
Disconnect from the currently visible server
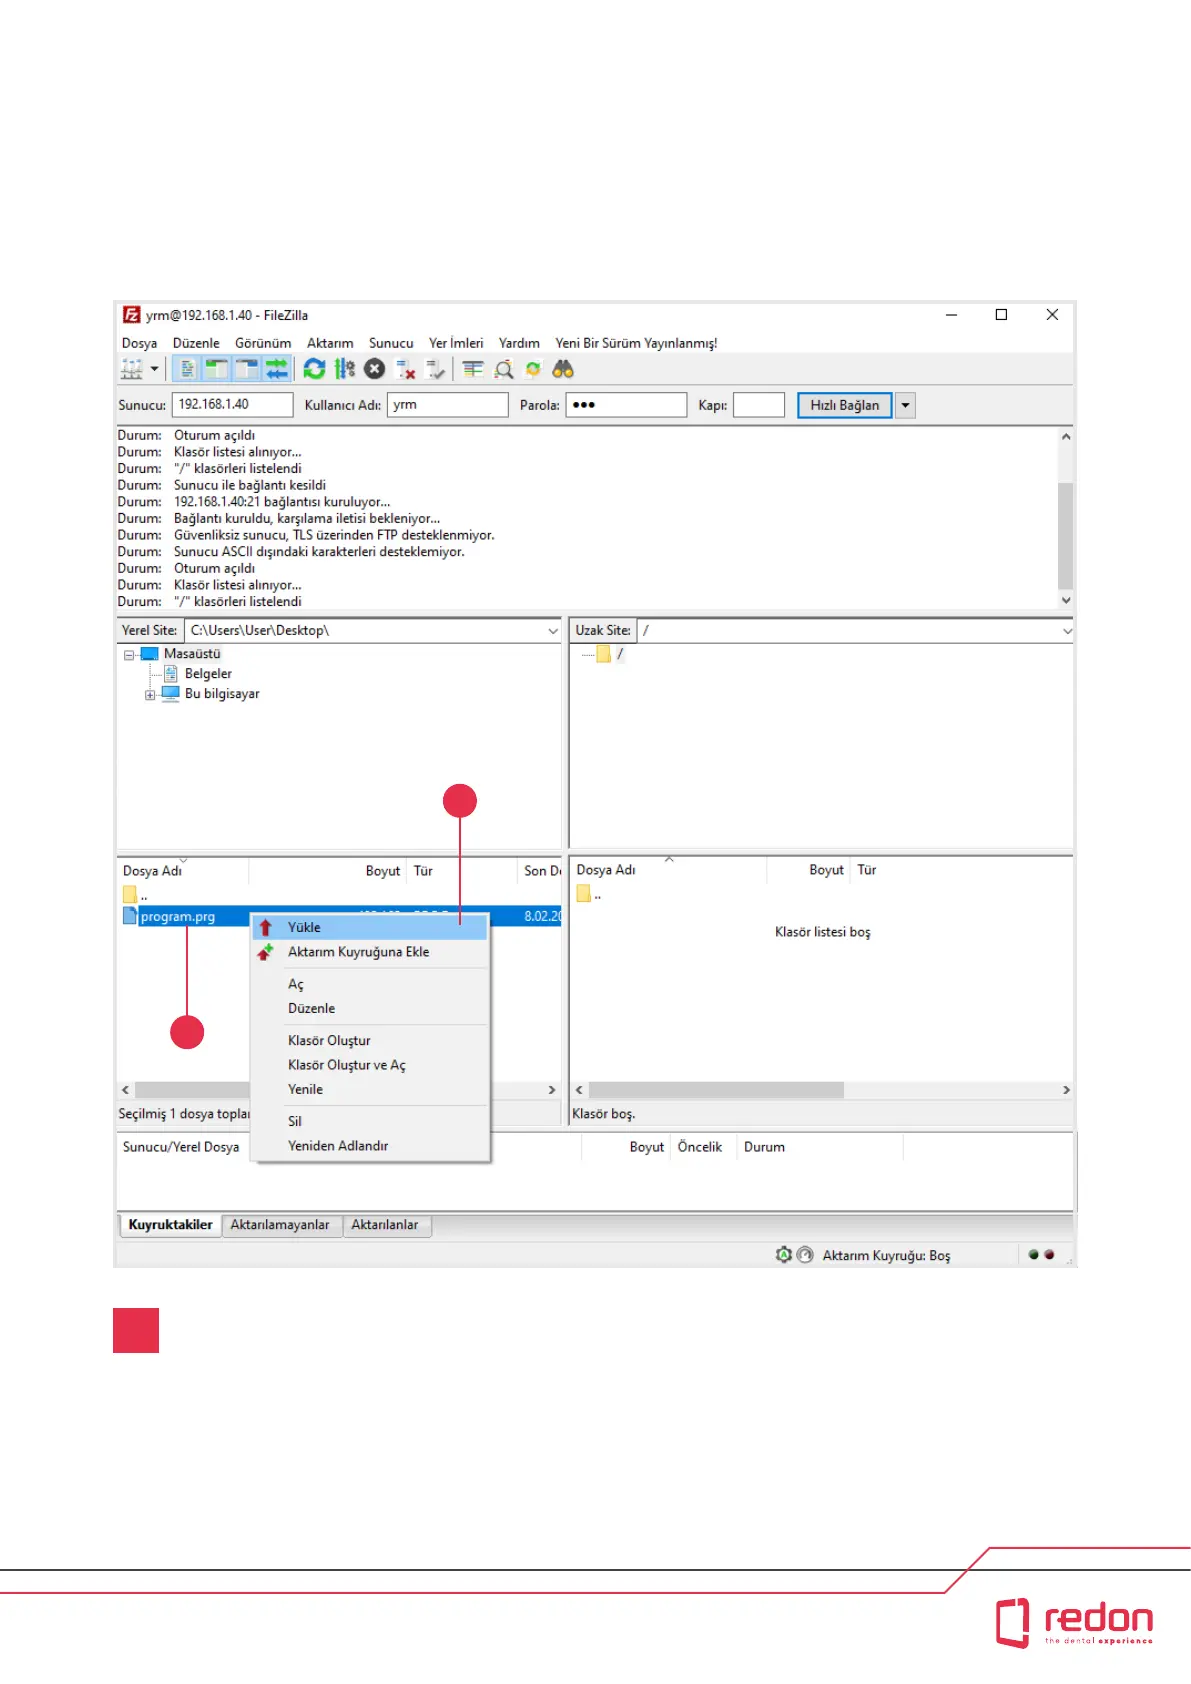coord(405,369)
